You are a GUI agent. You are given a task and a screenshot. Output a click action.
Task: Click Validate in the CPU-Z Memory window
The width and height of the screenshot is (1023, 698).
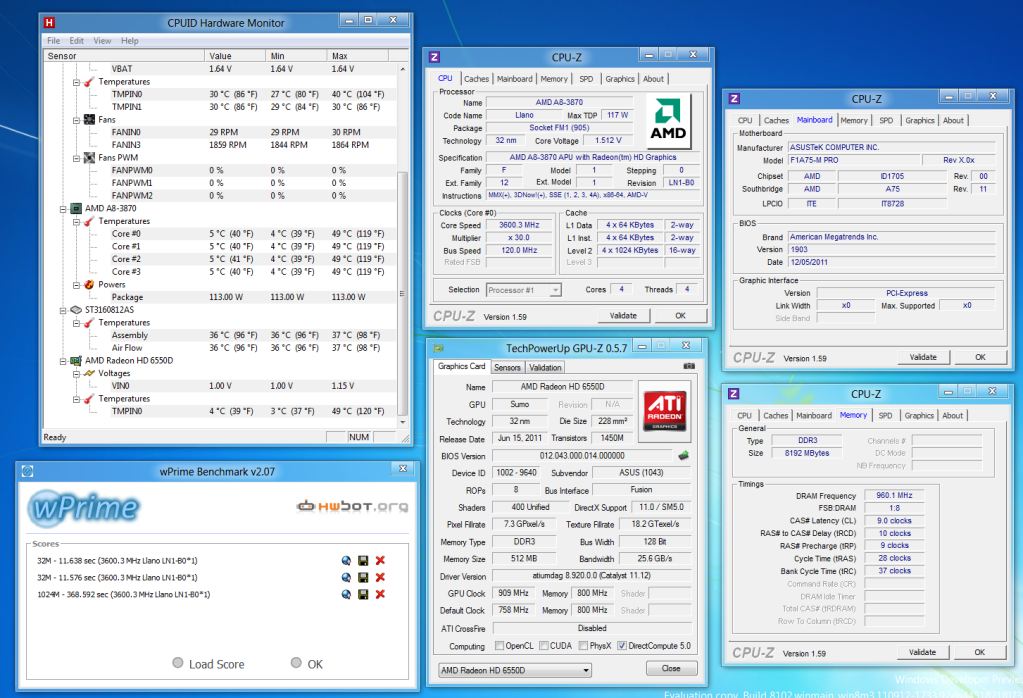tap(922, 652)
